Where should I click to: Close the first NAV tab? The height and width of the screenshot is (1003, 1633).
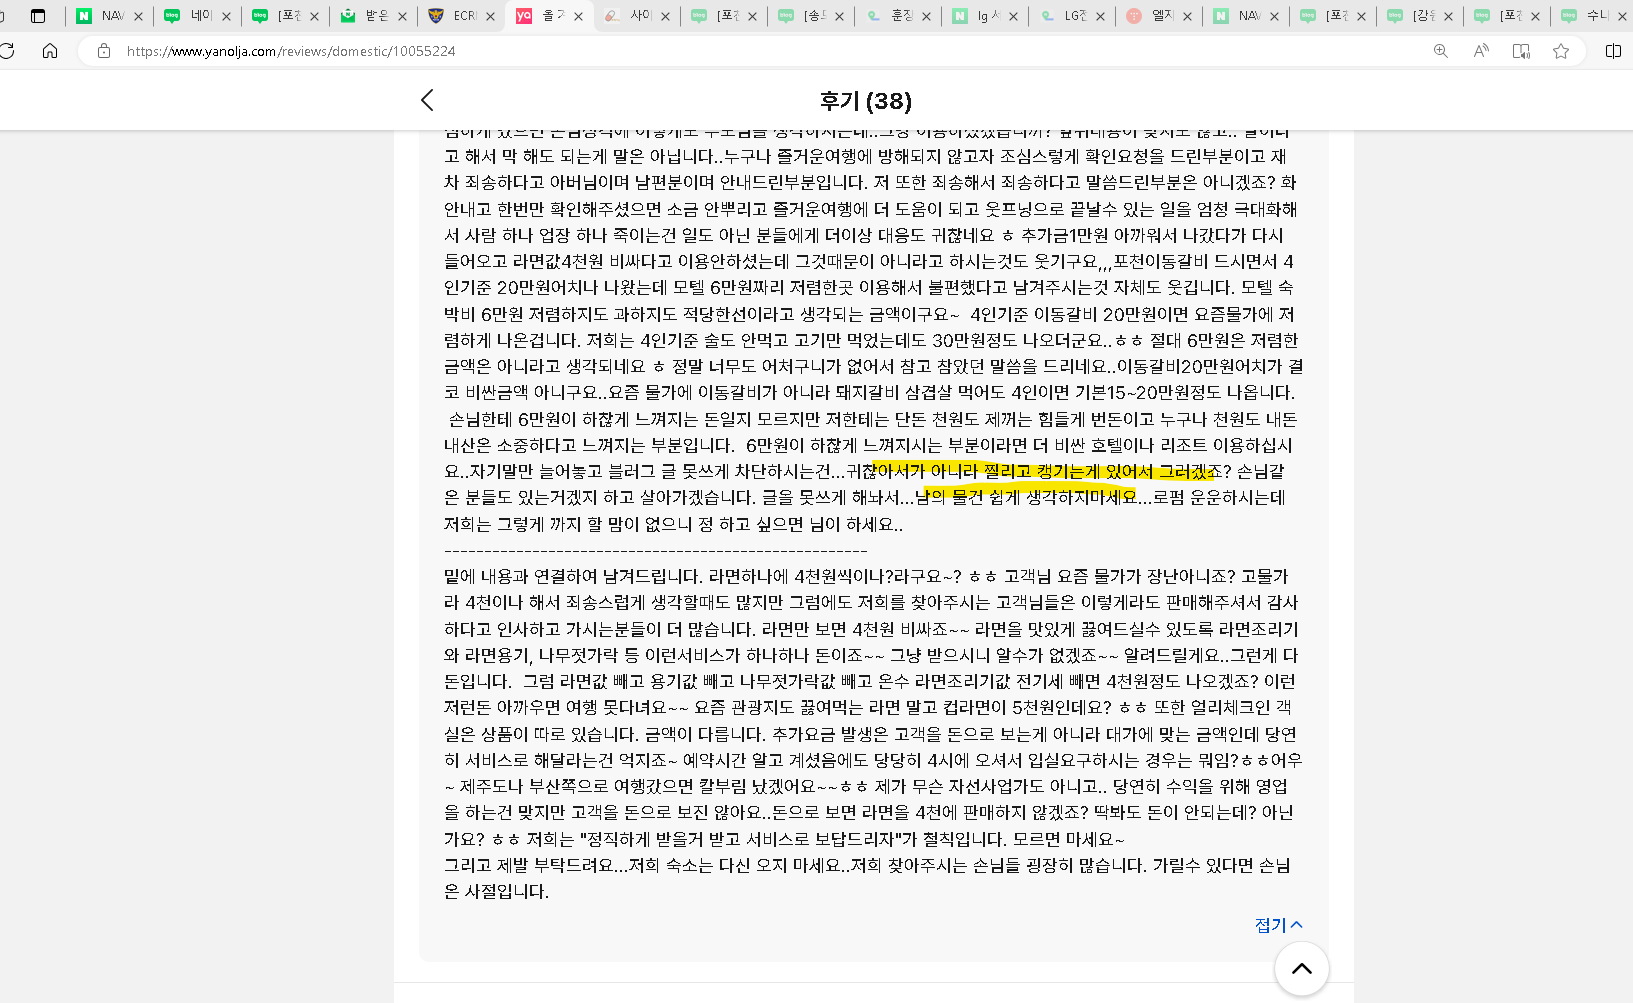[x=138, y=16]
